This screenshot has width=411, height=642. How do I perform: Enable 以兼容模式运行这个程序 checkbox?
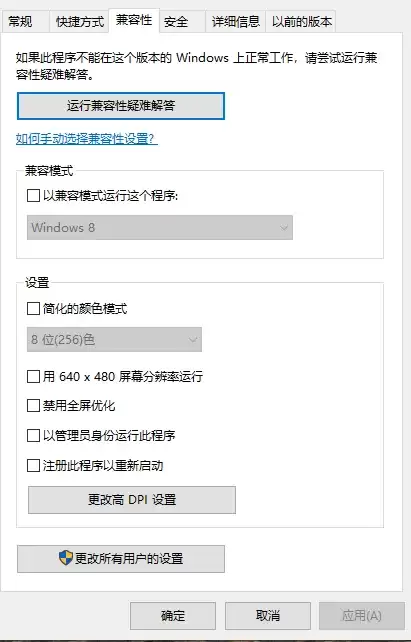tap(33, 196)
